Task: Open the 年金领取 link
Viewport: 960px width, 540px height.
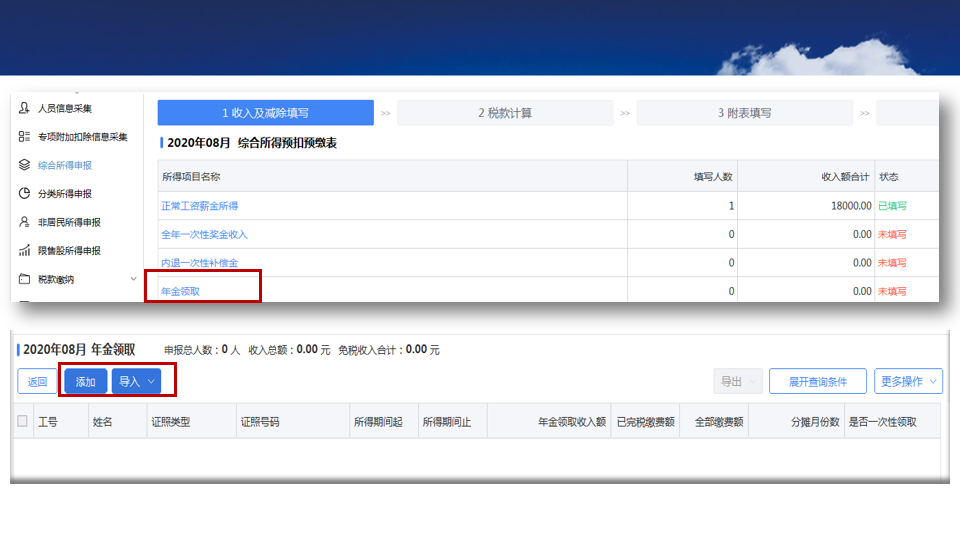Action: pos(181,291)
